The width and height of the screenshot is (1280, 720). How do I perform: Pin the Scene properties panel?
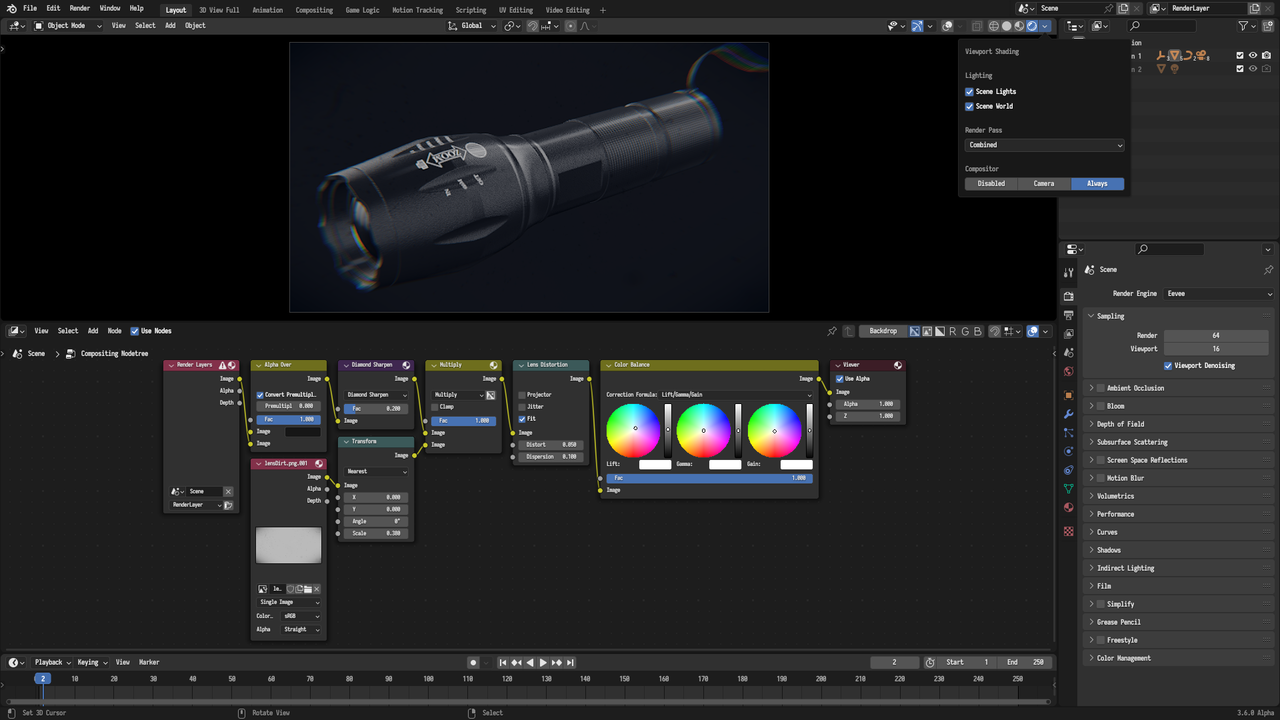[x=1269, y=270]
